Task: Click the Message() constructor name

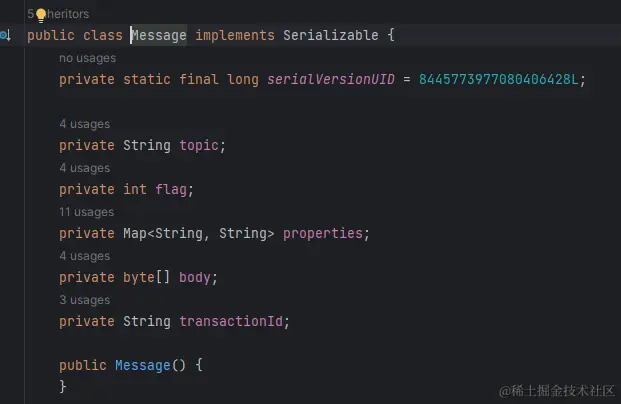Action: (143, 365)
